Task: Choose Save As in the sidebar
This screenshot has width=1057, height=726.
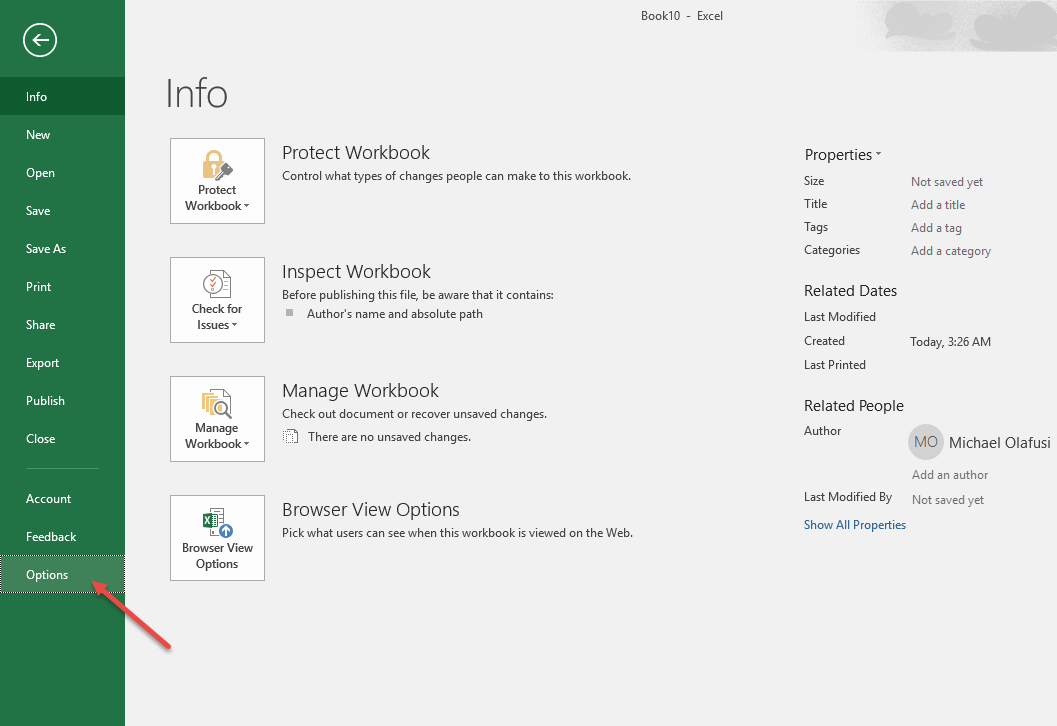Action: click(x=62, y=249)
